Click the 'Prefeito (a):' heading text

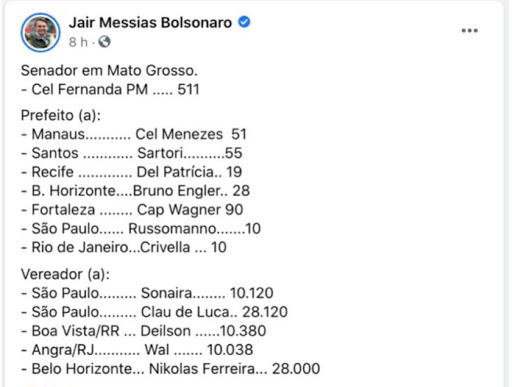coord(61,115)
